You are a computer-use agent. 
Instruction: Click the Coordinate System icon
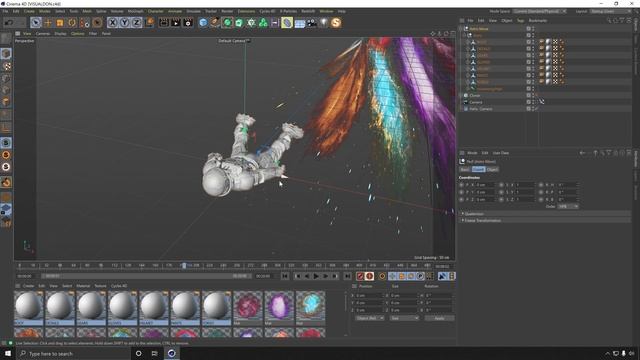click(149, 22)
